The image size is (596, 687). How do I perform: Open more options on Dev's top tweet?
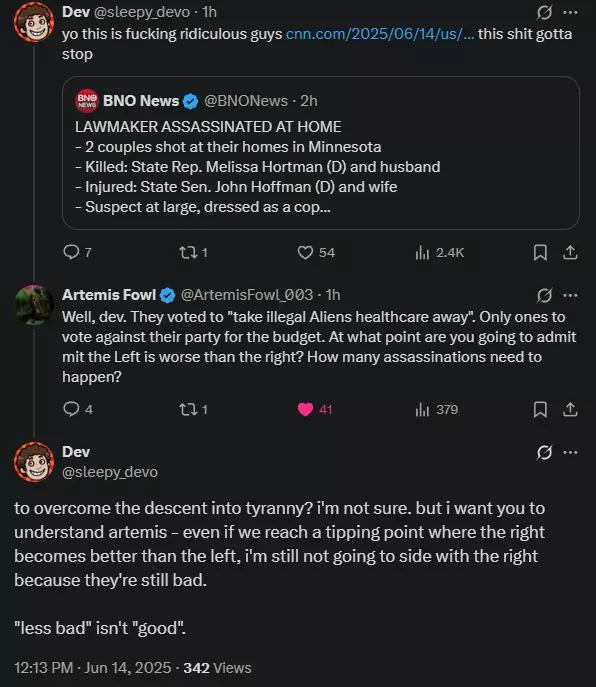point(570,13)
